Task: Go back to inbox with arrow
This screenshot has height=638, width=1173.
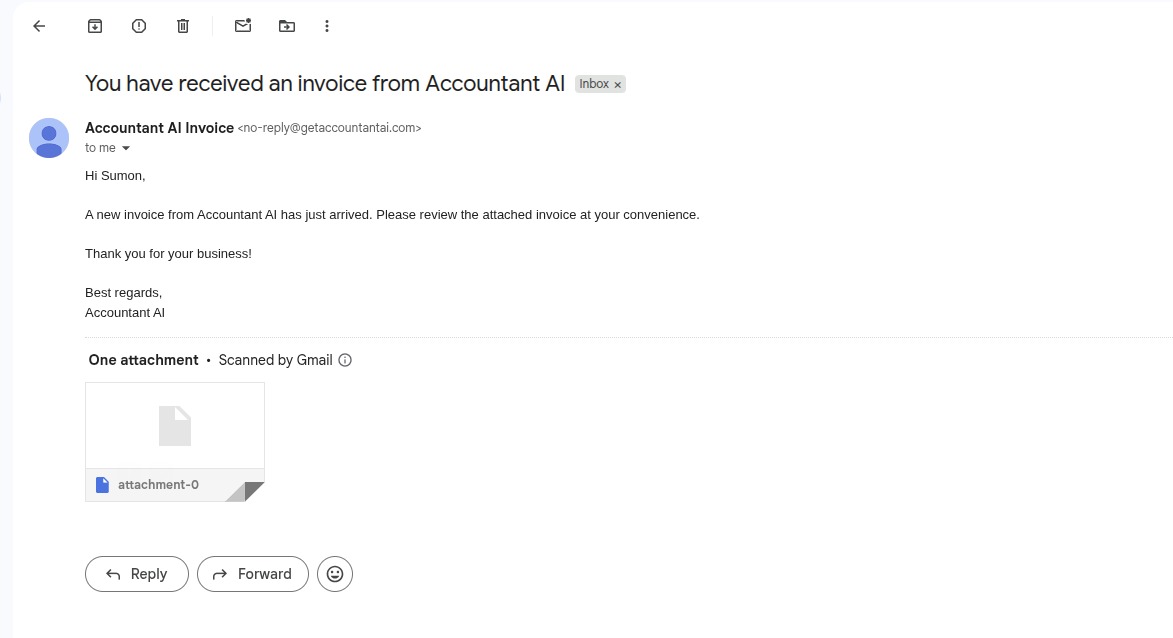Action: click(39, 26)
